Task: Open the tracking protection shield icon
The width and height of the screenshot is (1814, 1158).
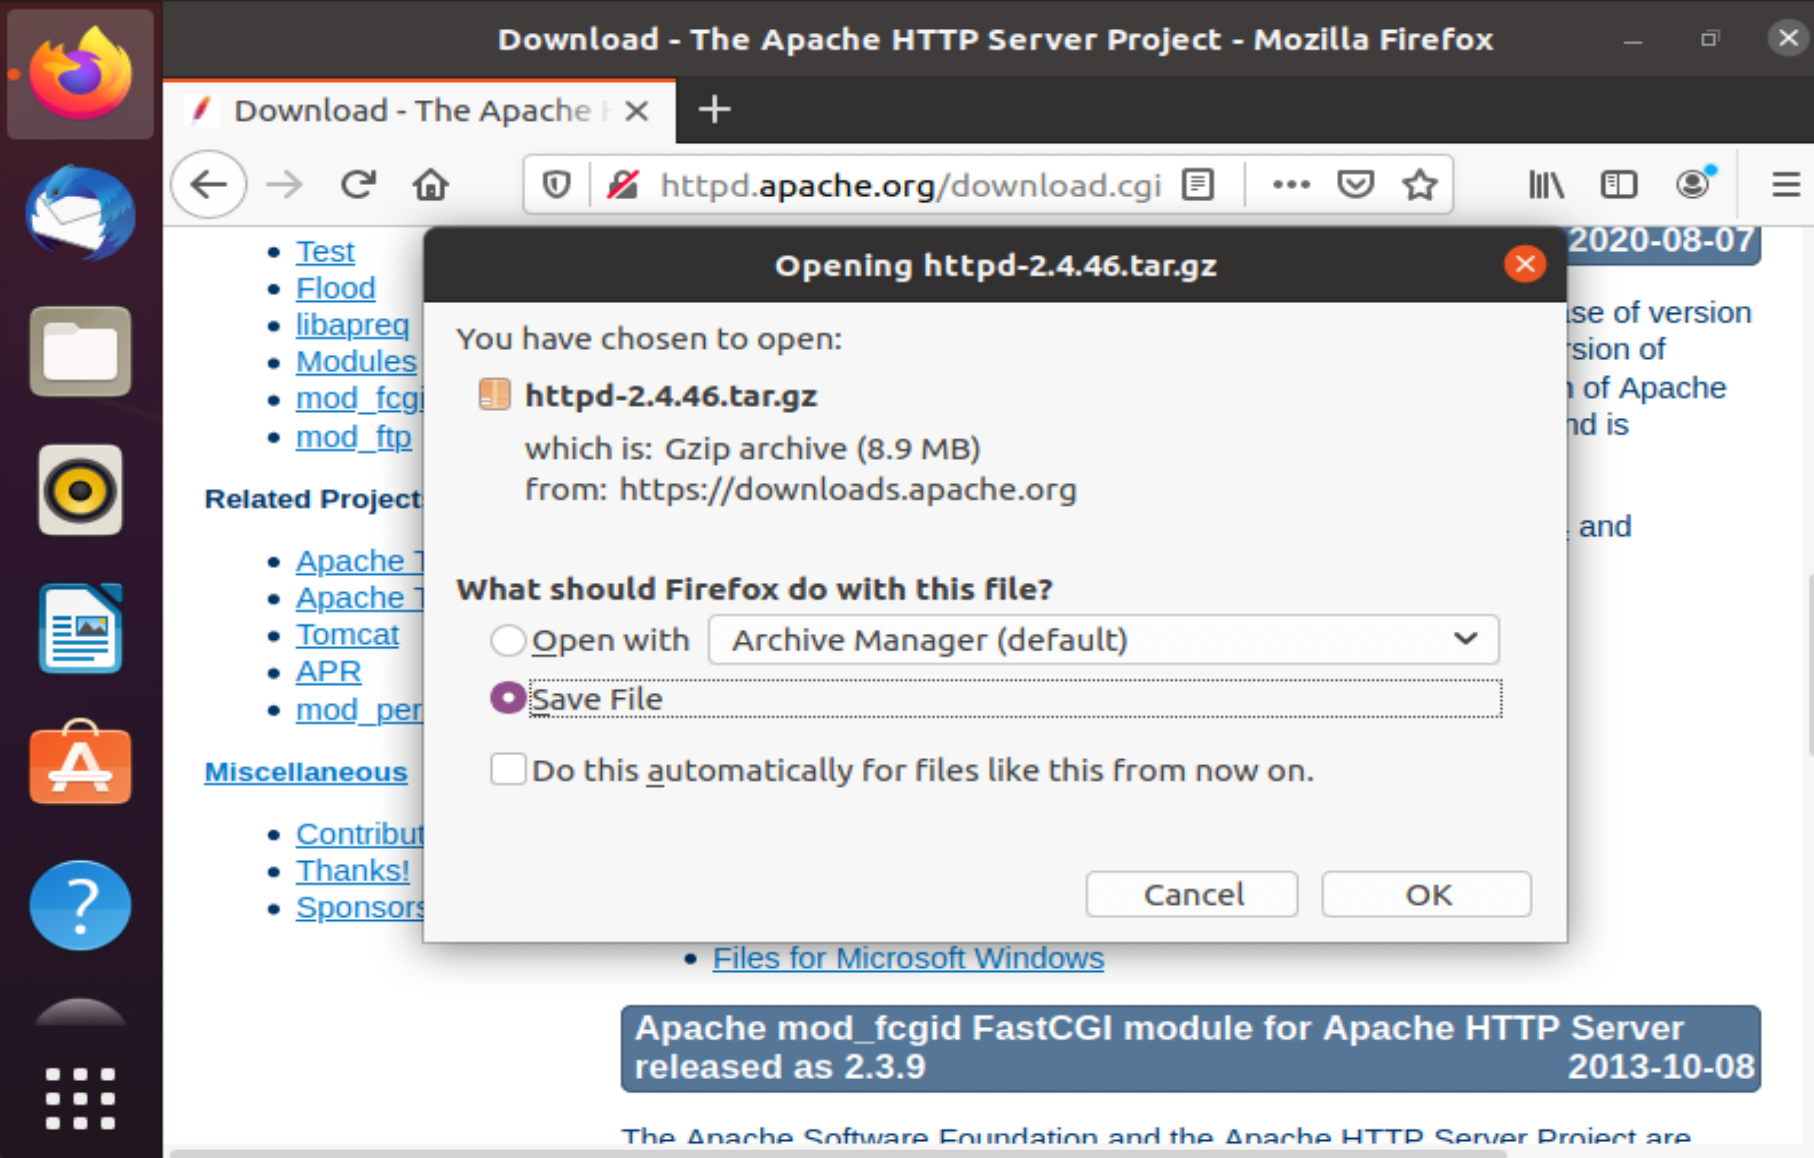Action: point(557,185)
